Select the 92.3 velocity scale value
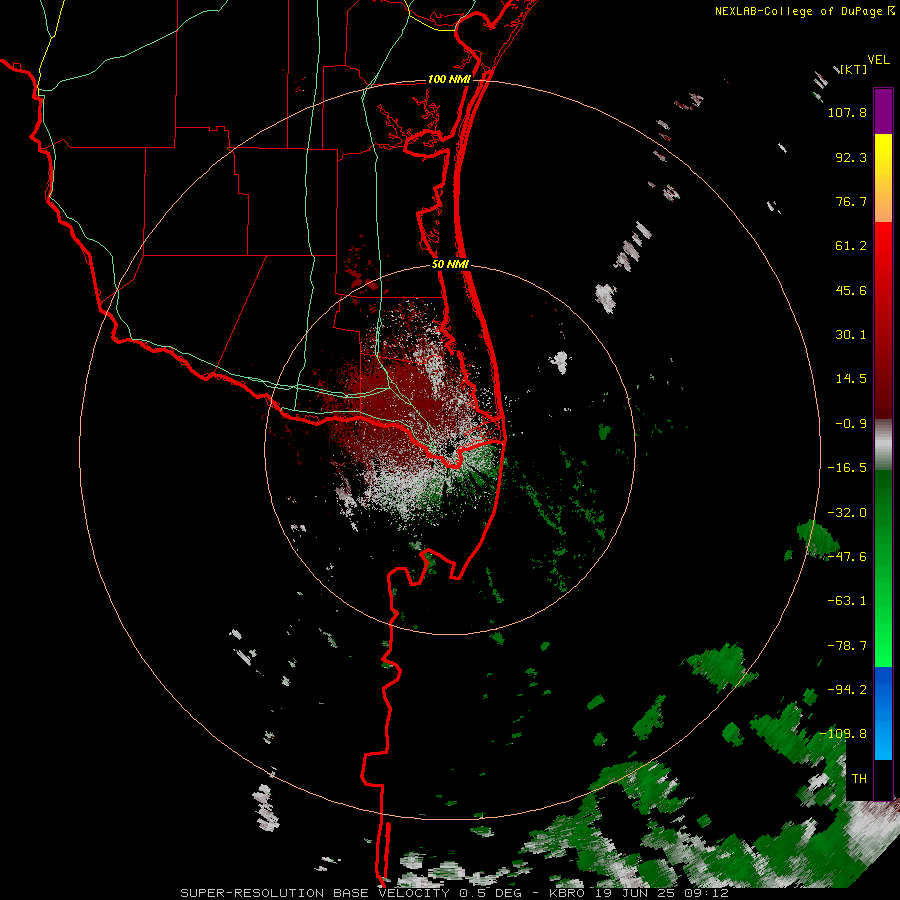This screenshot has width=900, height=900. click(851, 157)
